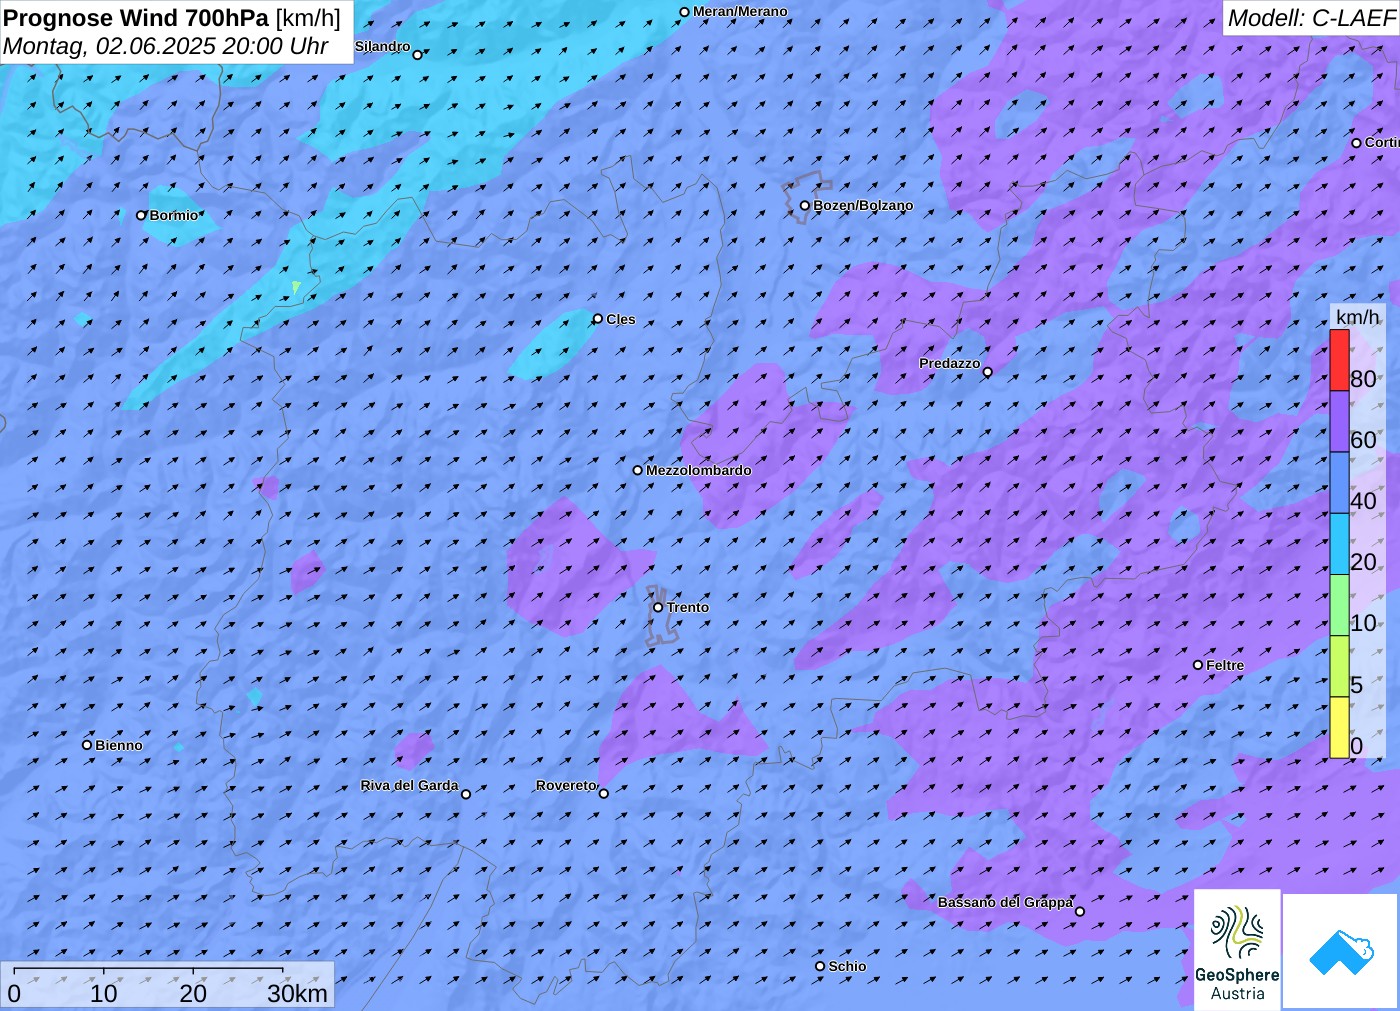The width and height of the screenshot is (1400, 1011).
Task: Click the yellow 0-5 km/h legend color
Action: (x=1339, y=727)
